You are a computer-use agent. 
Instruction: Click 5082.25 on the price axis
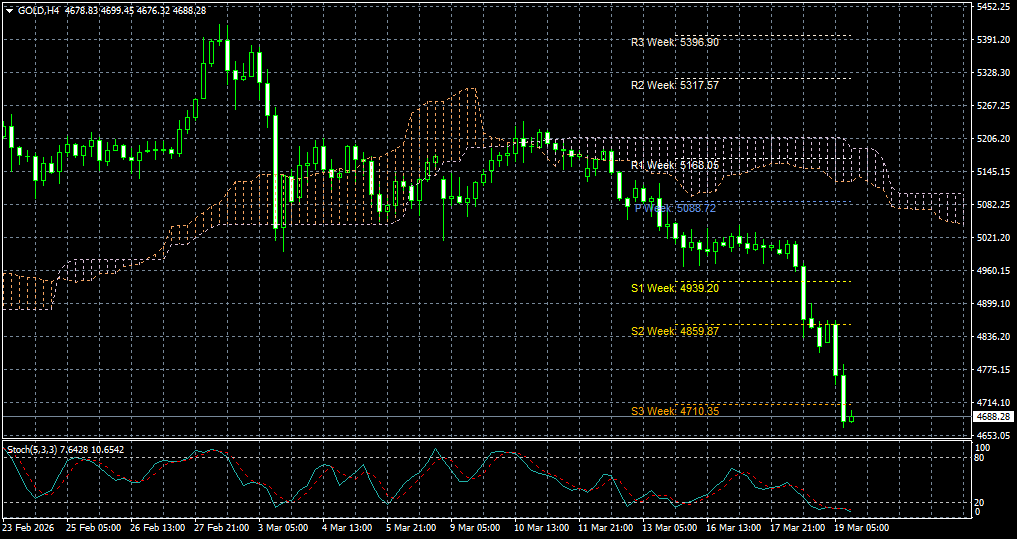coord(994,205)
